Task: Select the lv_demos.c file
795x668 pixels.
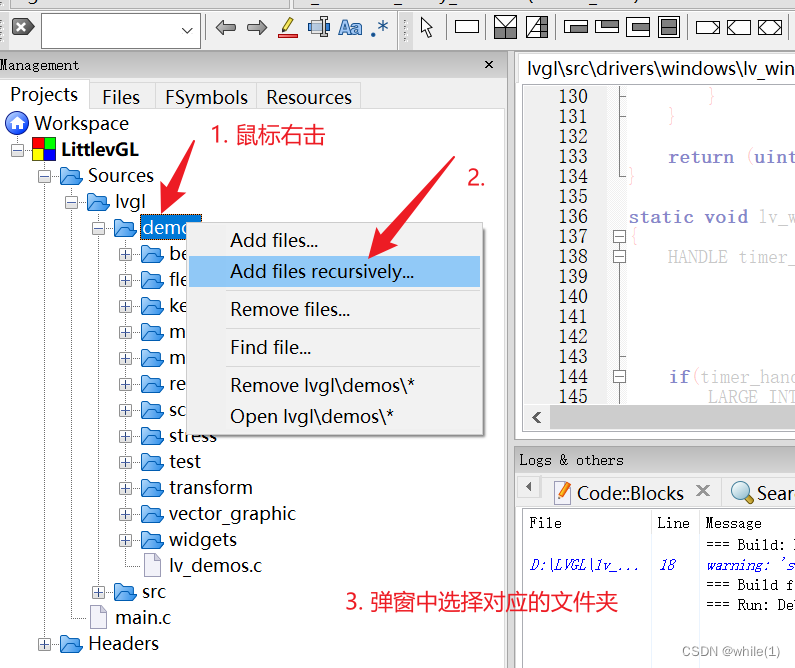Action: (215, 566)
